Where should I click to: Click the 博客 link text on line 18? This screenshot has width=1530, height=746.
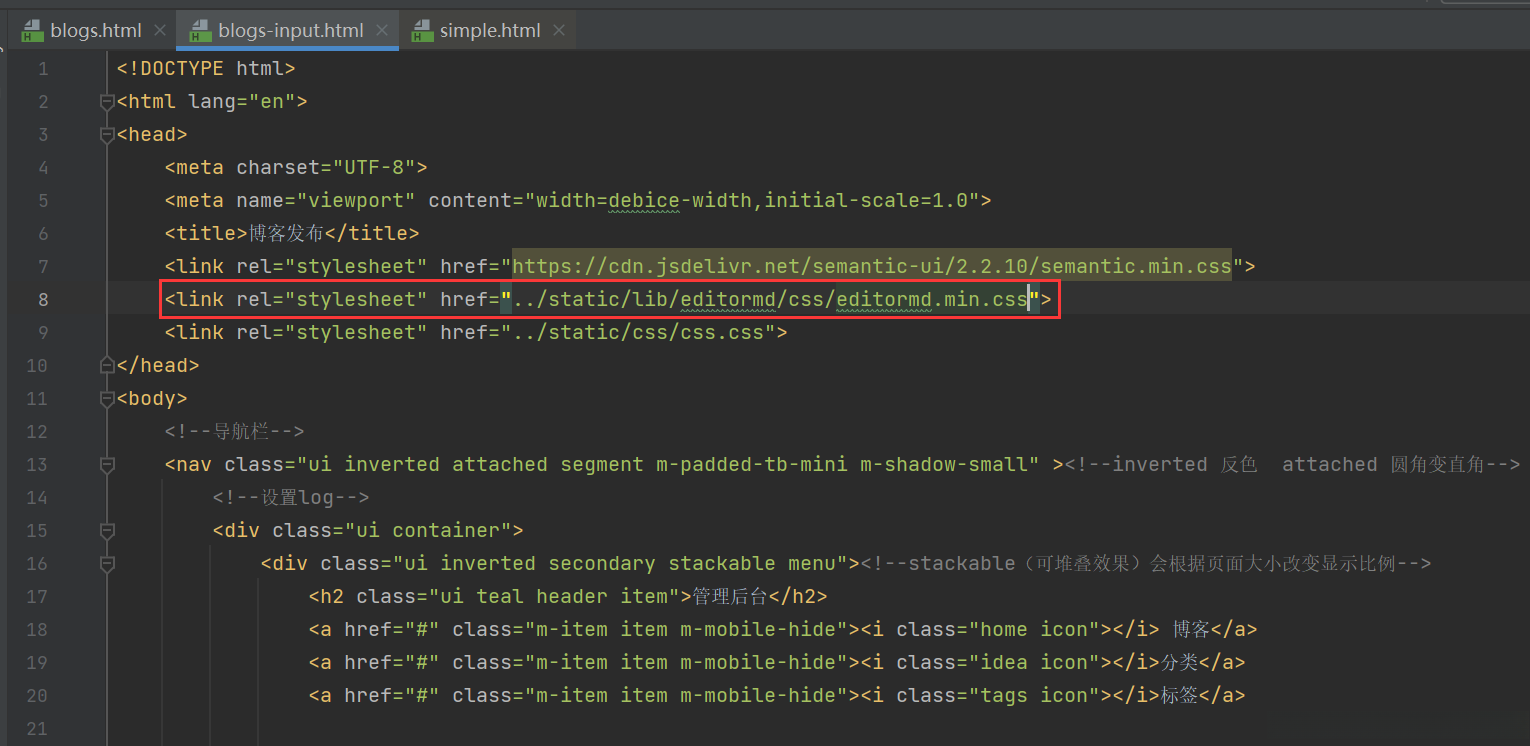[x=1191, y=630]
